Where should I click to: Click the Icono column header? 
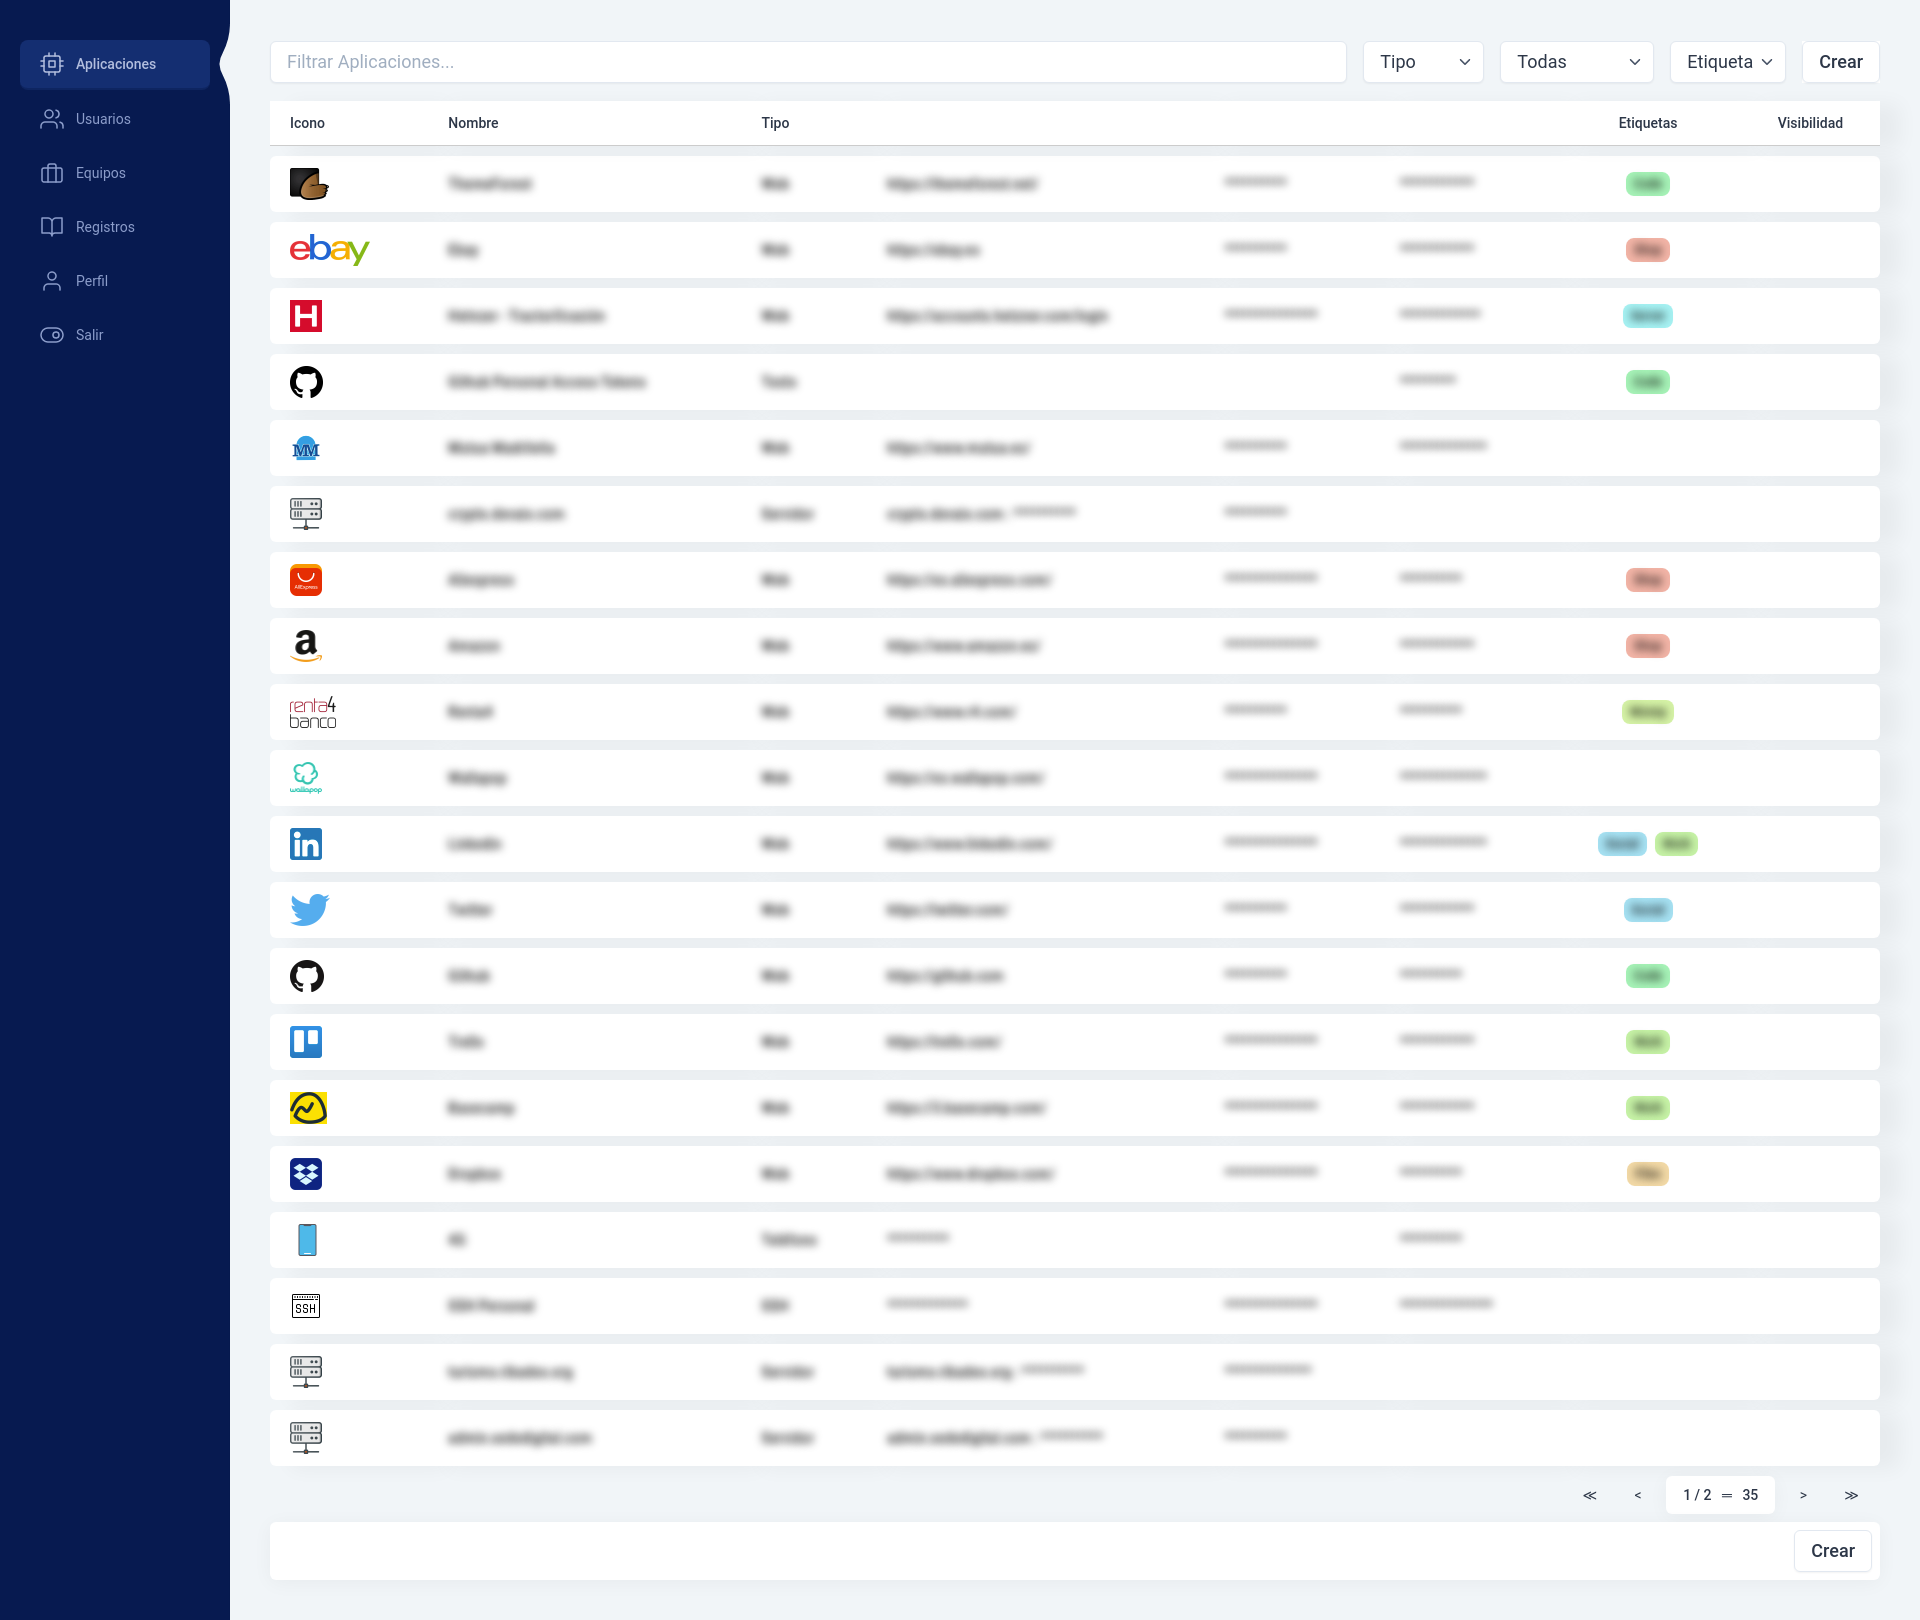[307, 123]
